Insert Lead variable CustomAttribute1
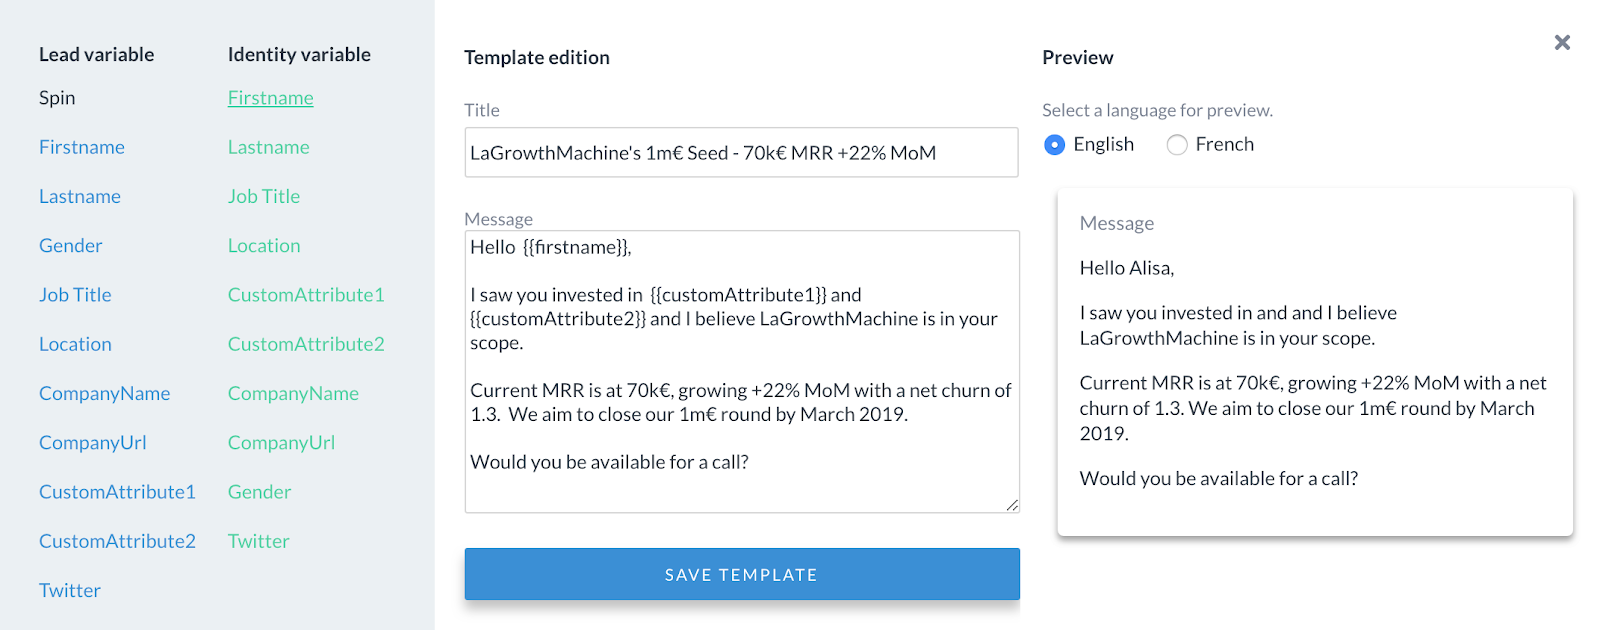 (x=117, y=492)
